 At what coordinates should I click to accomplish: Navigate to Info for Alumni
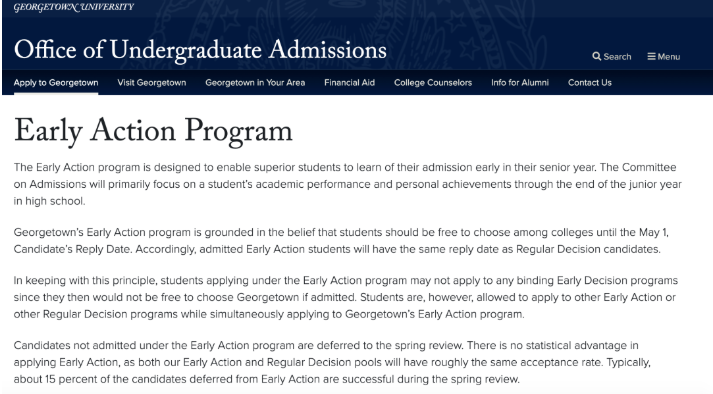tap(520, 82)
